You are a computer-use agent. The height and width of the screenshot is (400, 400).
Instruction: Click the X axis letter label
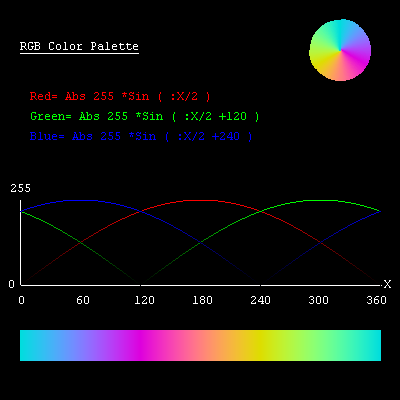pos(387,284)
